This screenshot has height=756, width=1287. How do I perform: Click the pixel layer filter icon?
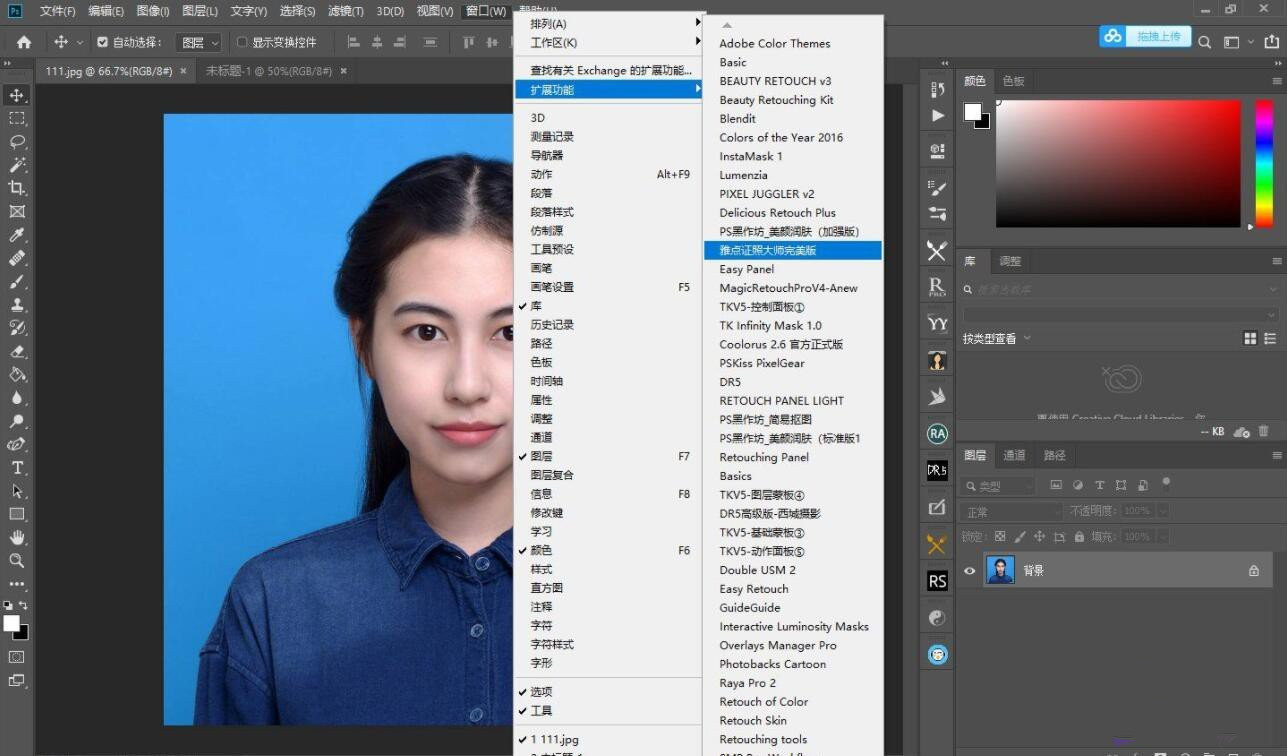[1056, 485]
